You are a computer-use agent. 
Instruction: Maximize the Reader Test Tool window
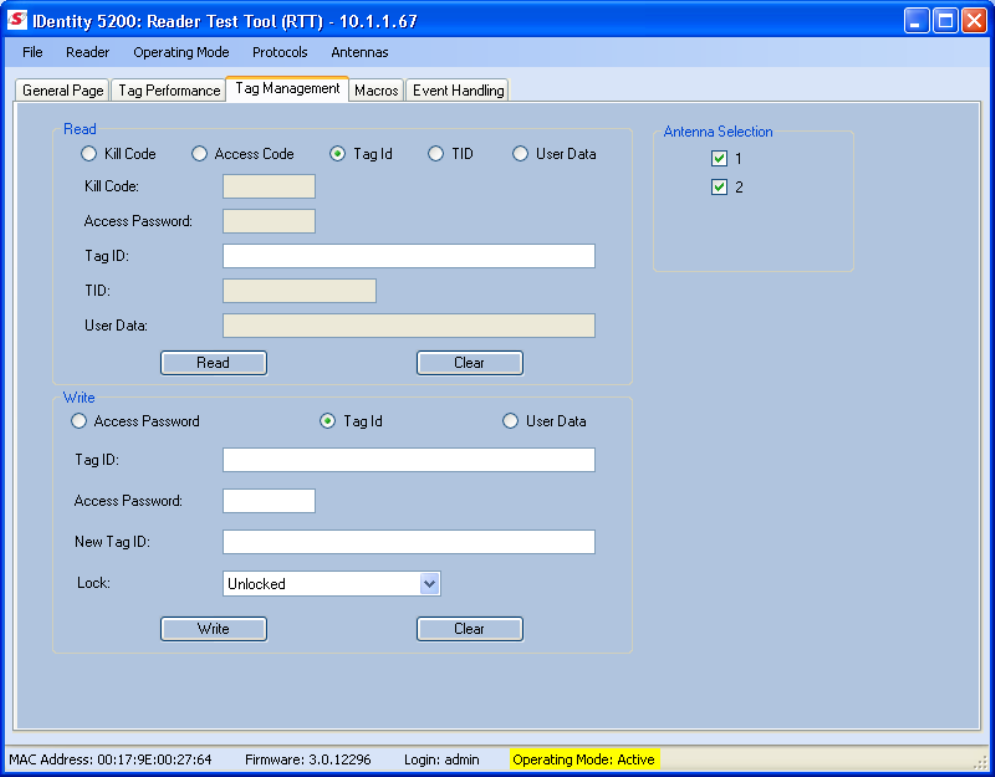(945, 21)
